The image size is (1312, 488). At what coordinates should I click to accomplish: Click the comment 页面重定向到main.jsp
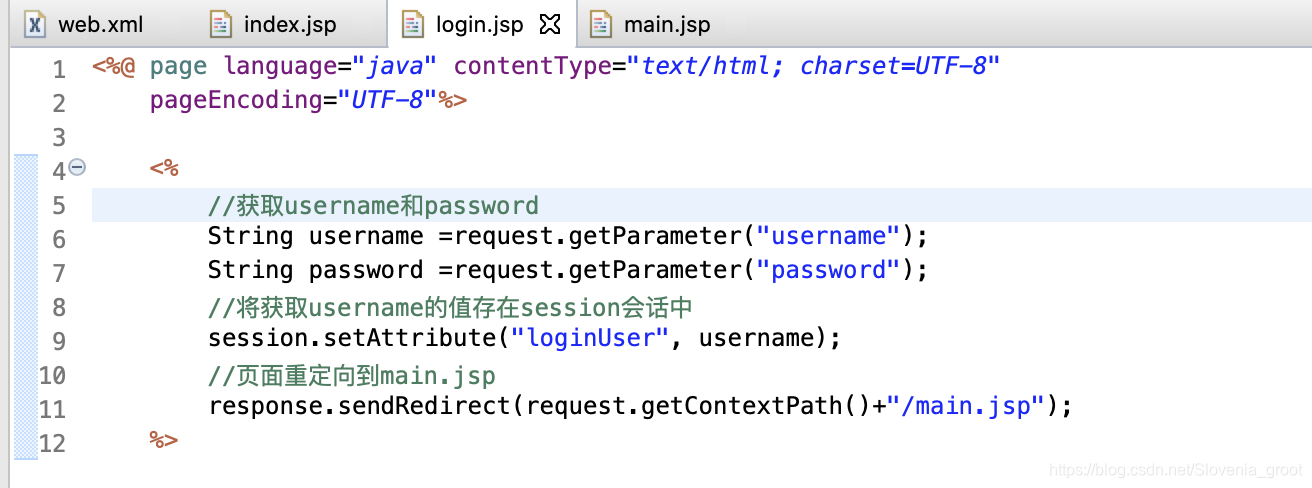click(352, 376)
